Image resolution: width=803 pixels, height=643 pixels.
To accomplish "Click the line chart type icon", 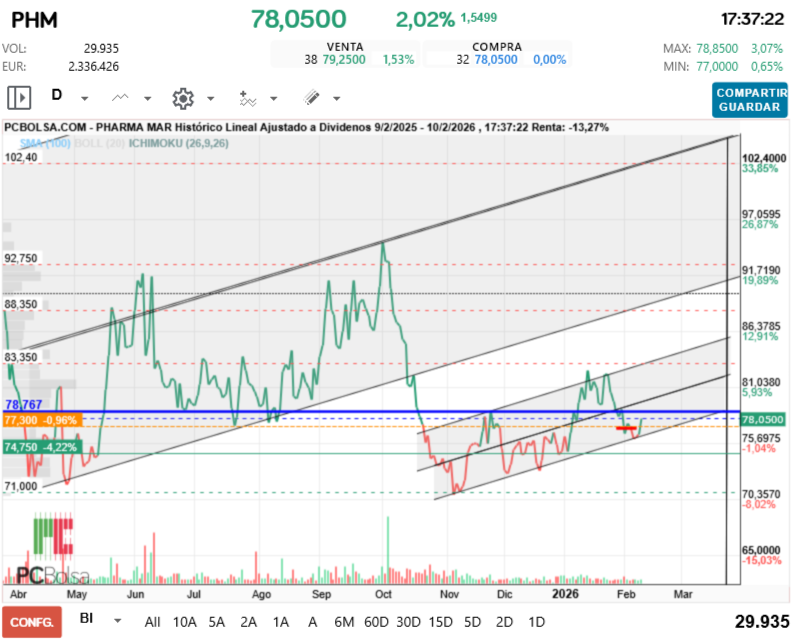I will 121,97.
